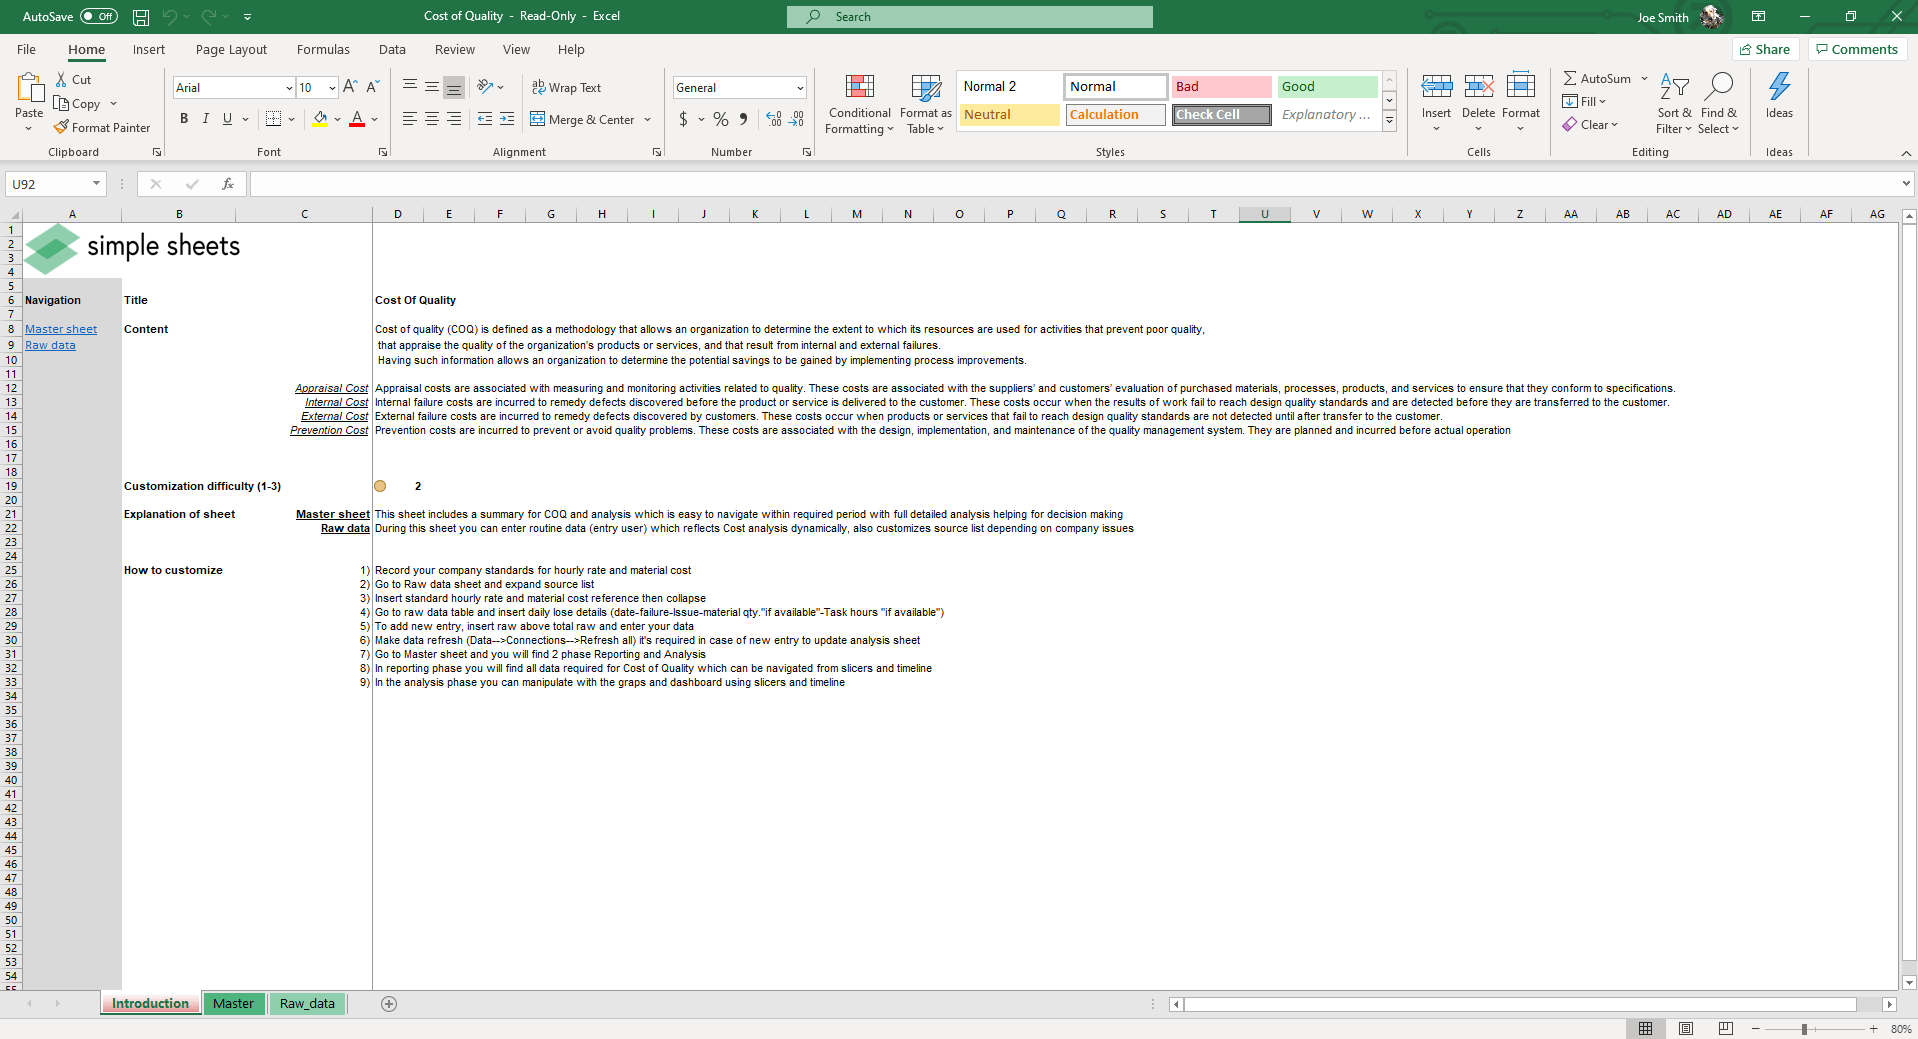
Task: Open the Master sheet navigation link
Action: pyautogui.click(x=61, y=329)
